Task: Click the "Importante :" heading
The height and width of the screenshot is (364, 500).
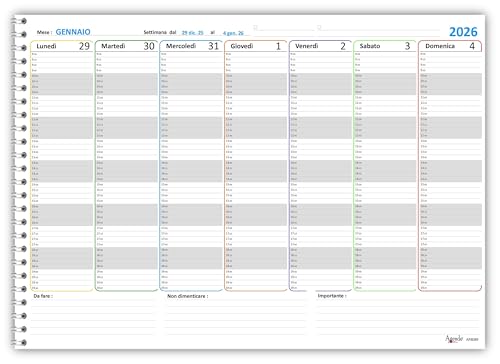Action: click(x=332, y=296)
